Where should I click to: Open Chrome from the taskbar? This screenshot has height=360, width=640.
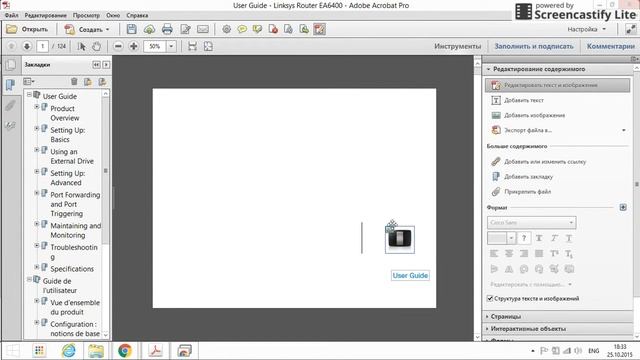[x=125, y=351]
